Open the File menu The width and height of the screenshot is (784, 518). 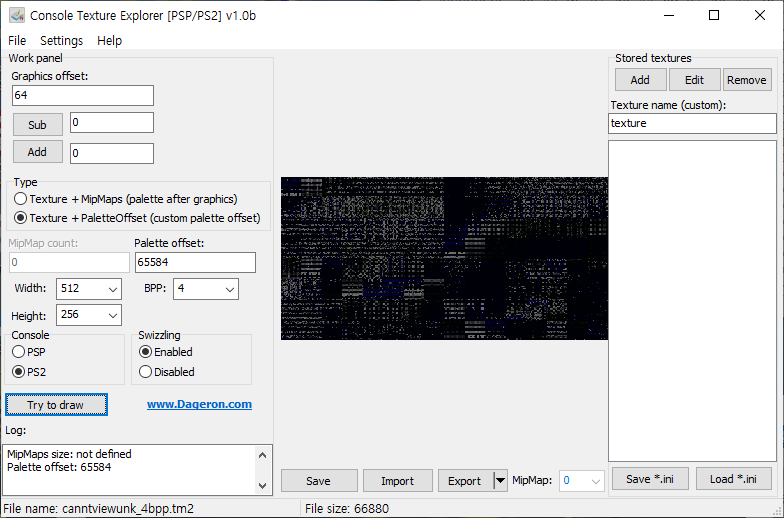click(x=17, y=40)
